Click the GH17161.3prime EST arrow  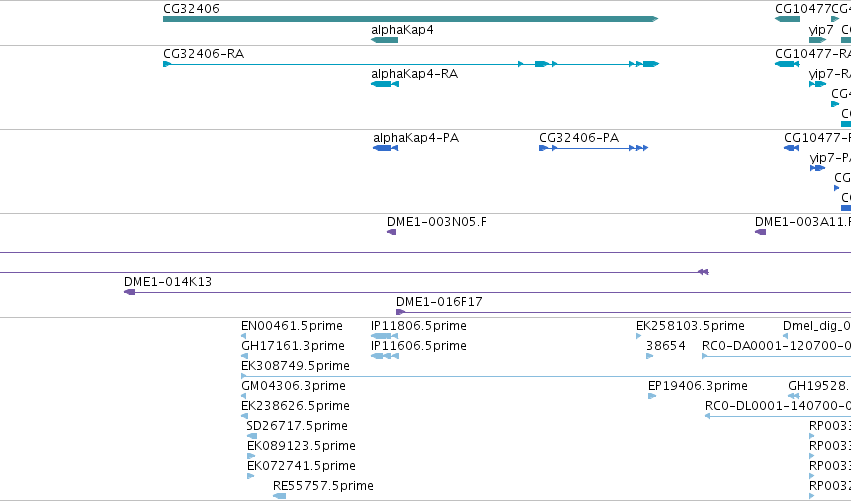(244, 356)
